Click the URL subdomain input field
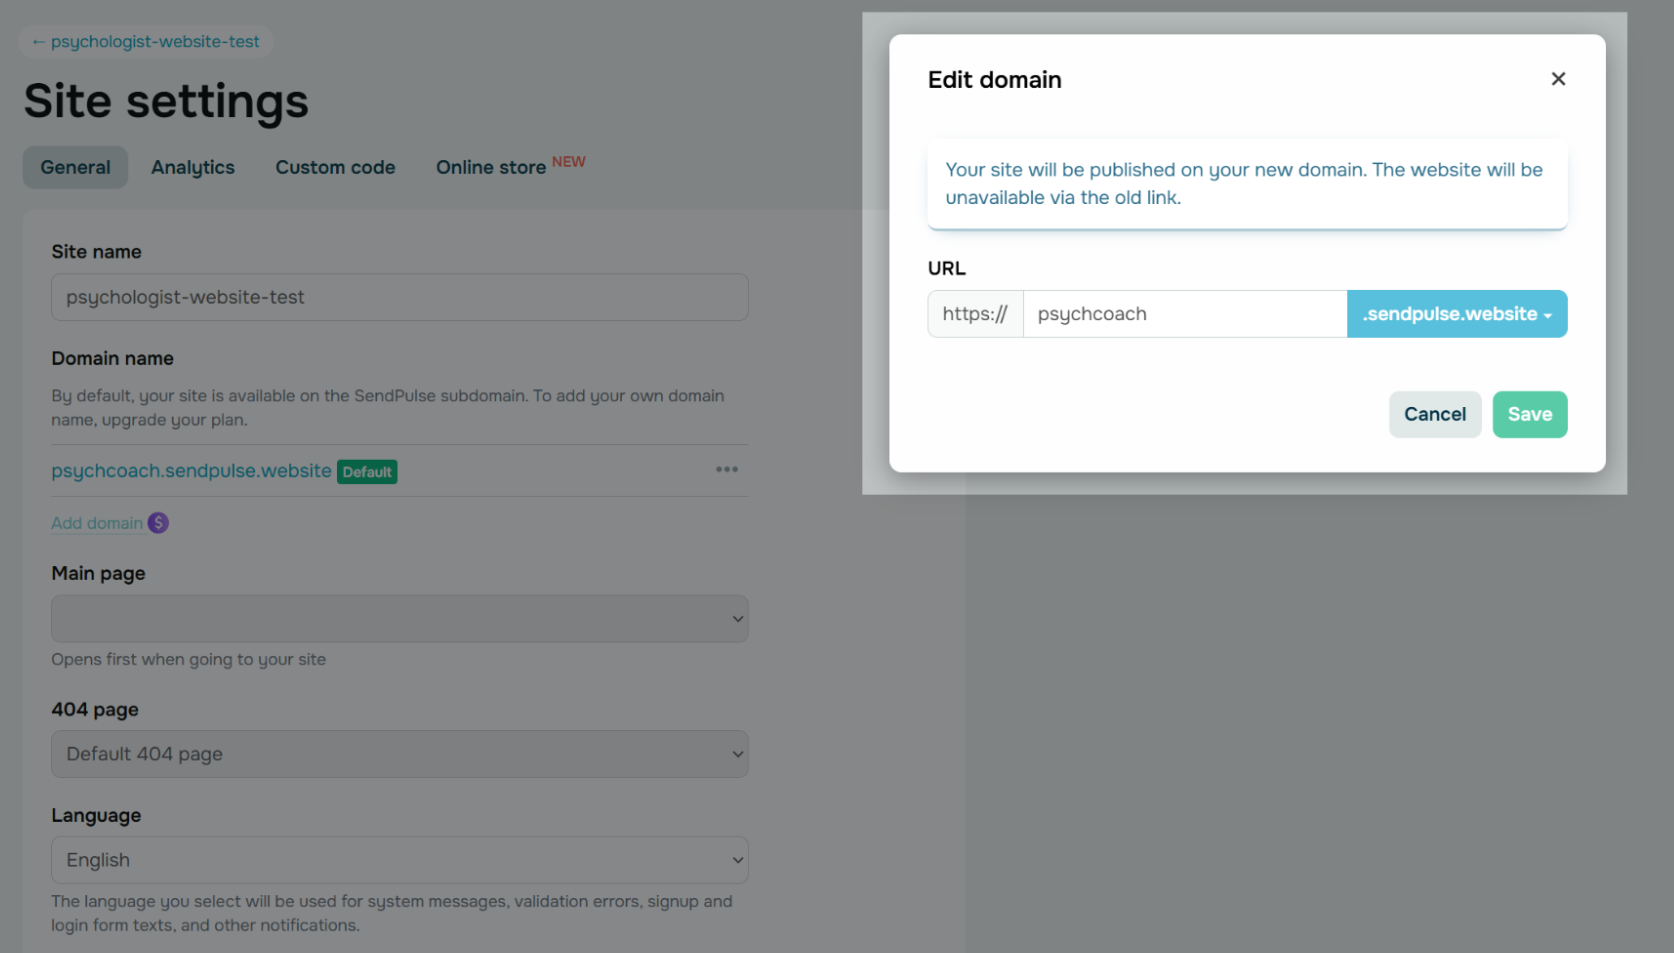 1184,314
